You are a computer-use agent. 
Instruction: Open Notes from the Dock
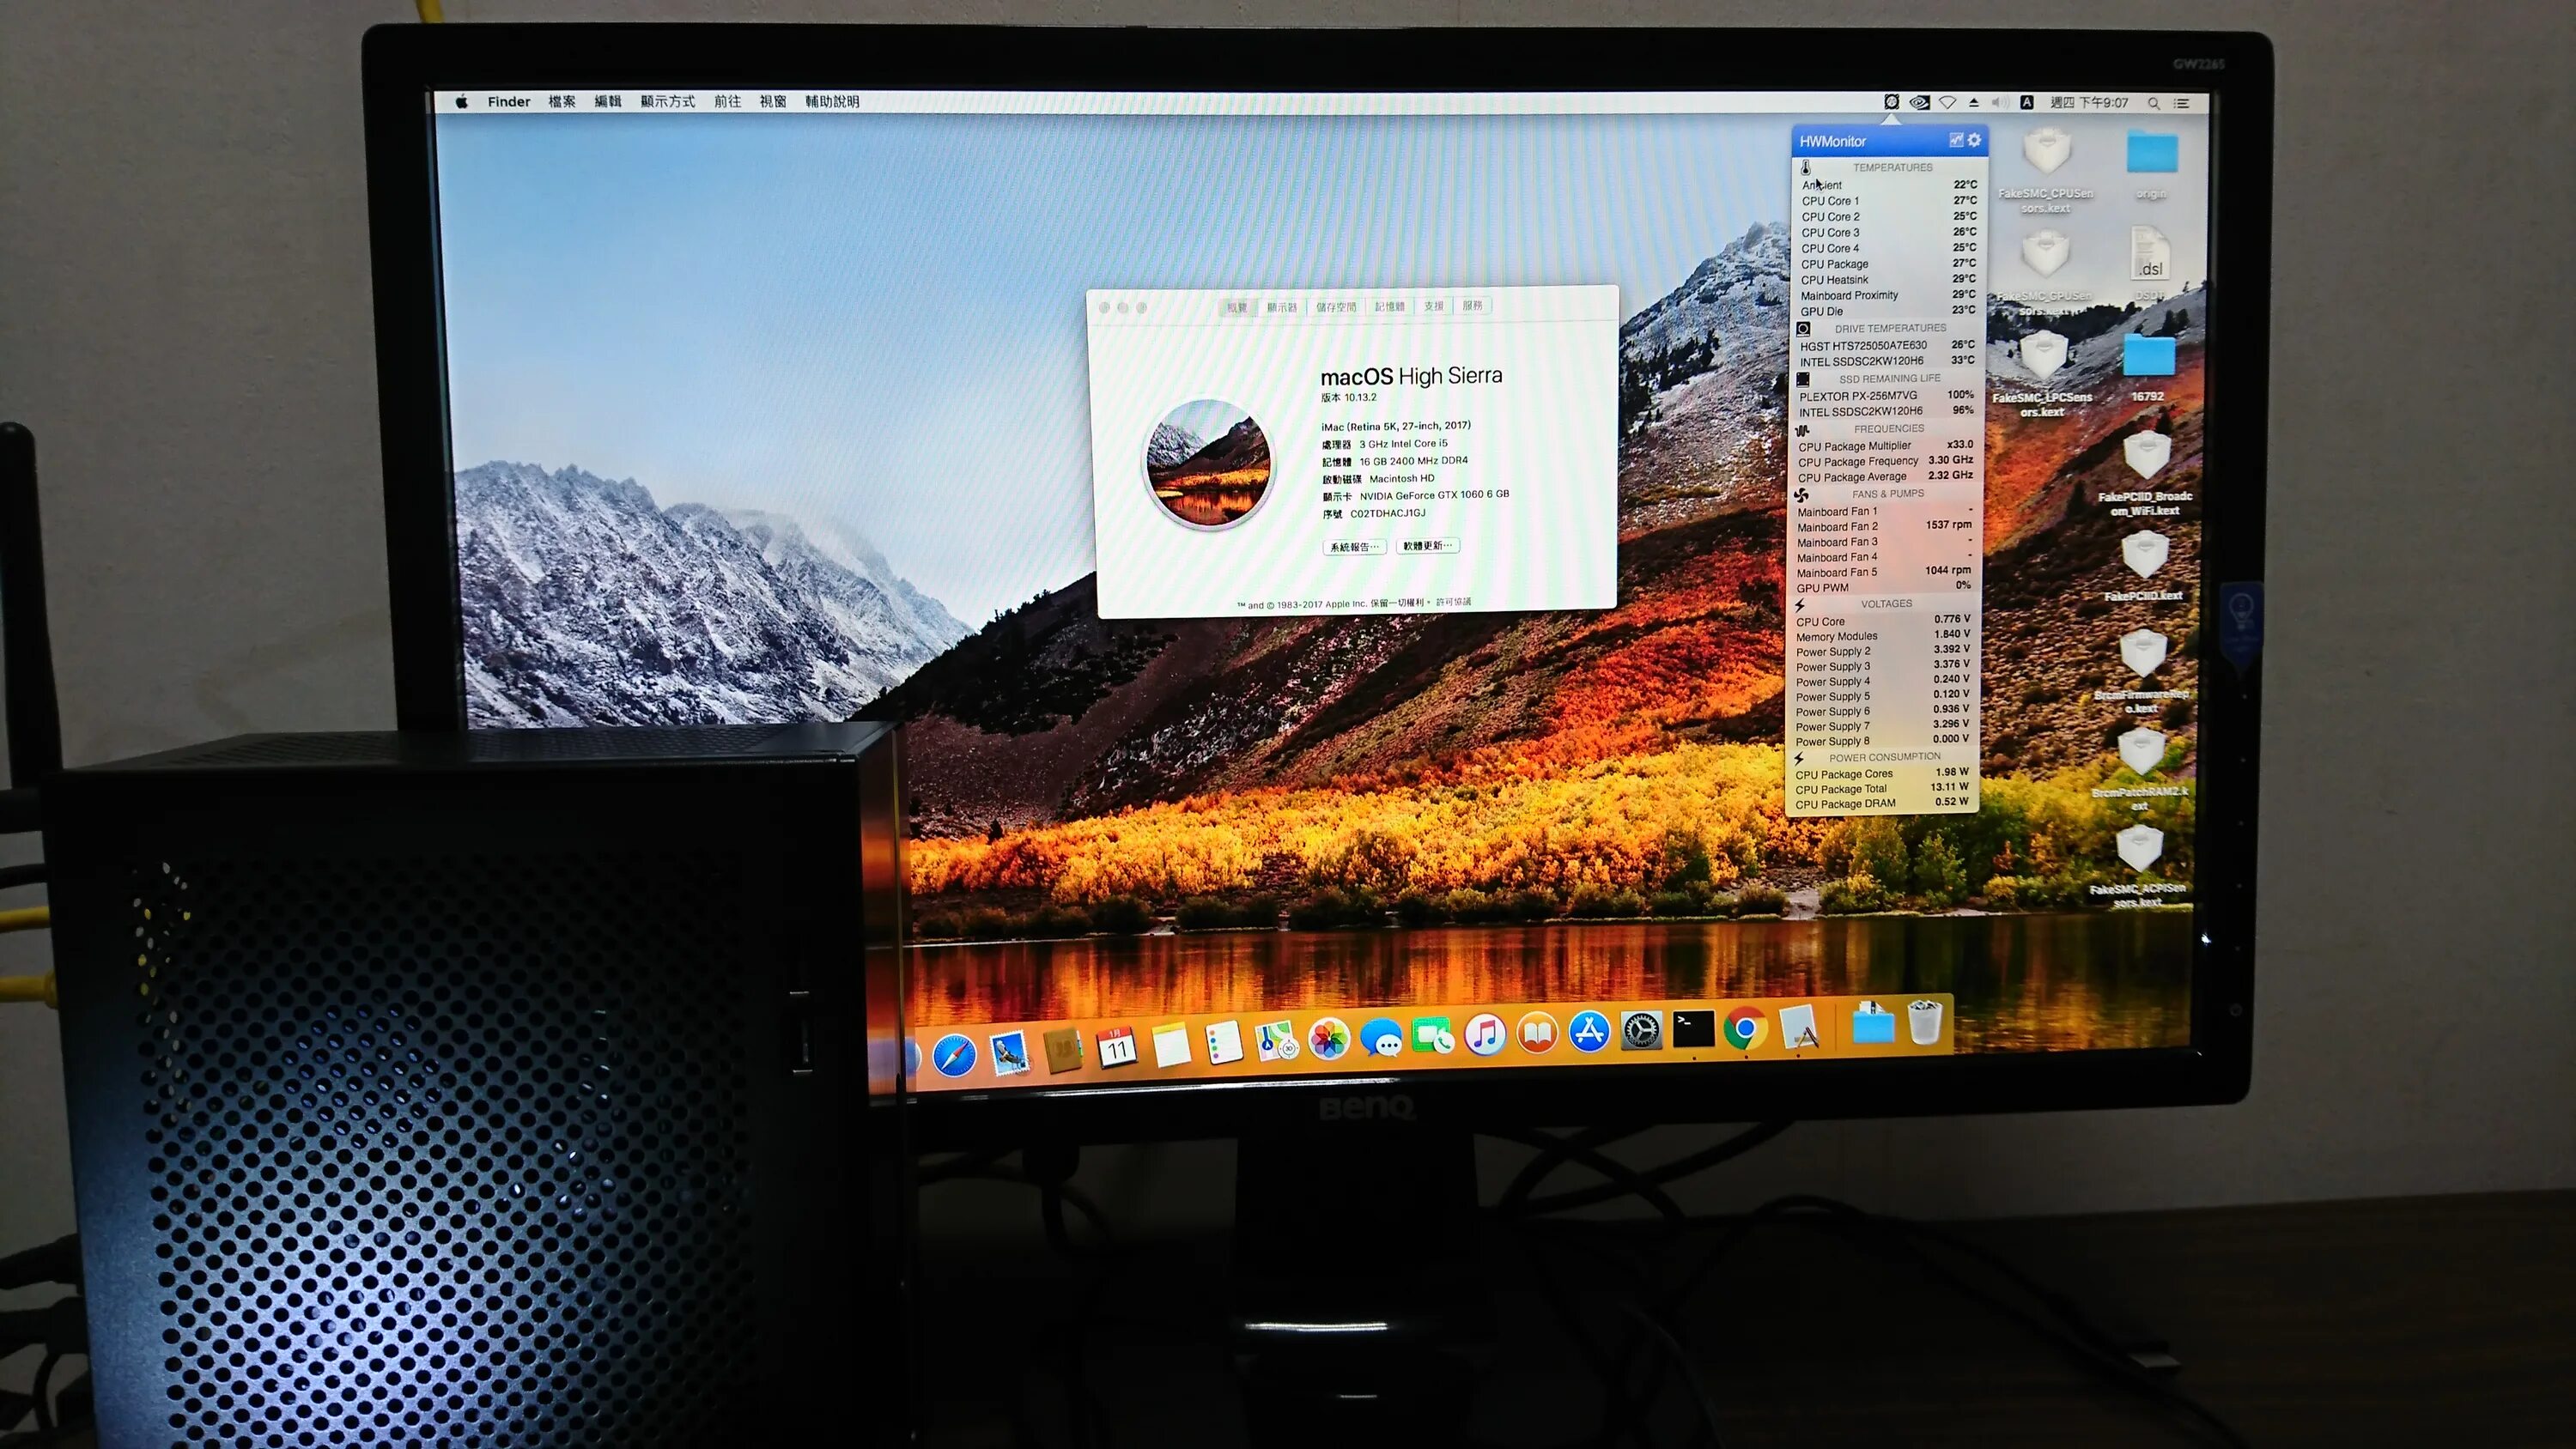pyautogui.click(x=1171, y=1046)
